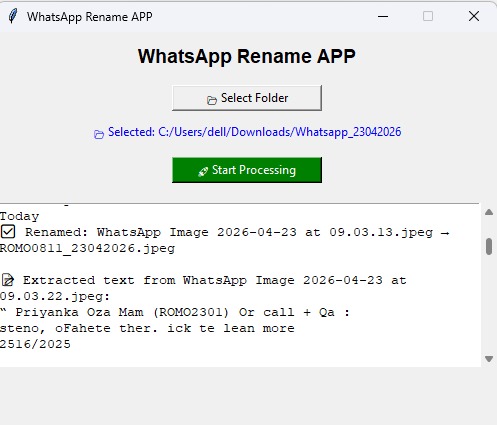Click the 'Today' line in the log
This screenshot has width=497, height=425.
click(19, 216)
